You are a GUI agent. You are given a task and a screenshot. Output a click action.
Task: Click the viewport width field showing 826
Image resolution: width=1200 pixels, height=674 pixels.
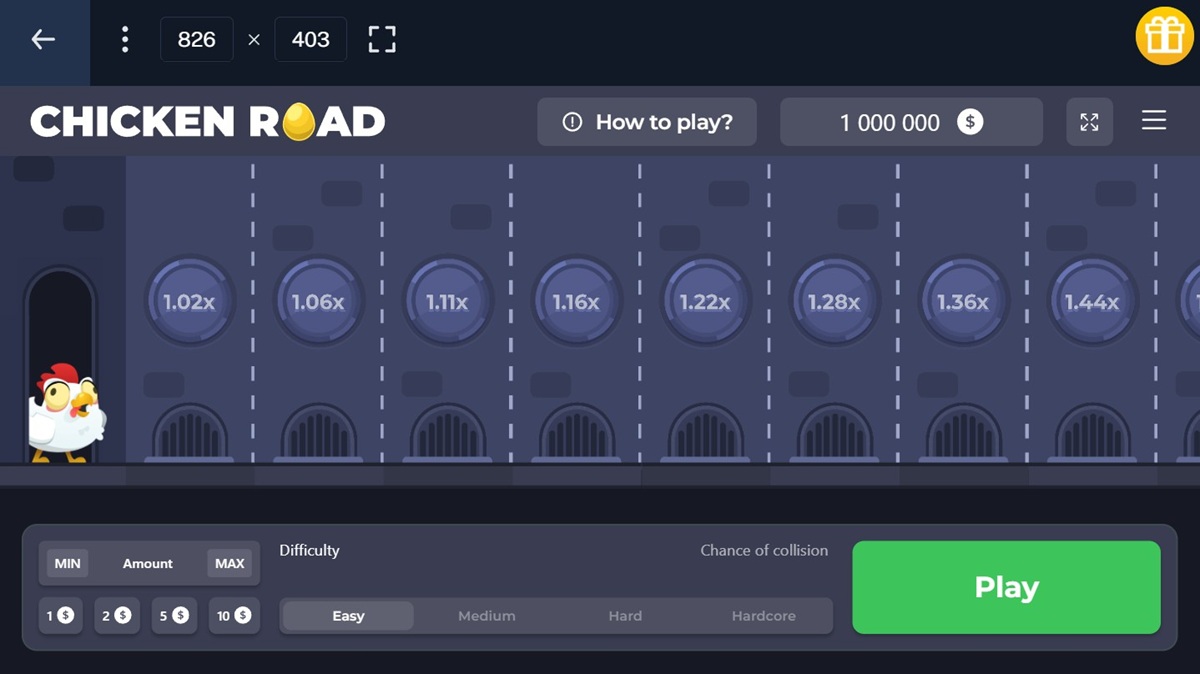coord(197,39)
